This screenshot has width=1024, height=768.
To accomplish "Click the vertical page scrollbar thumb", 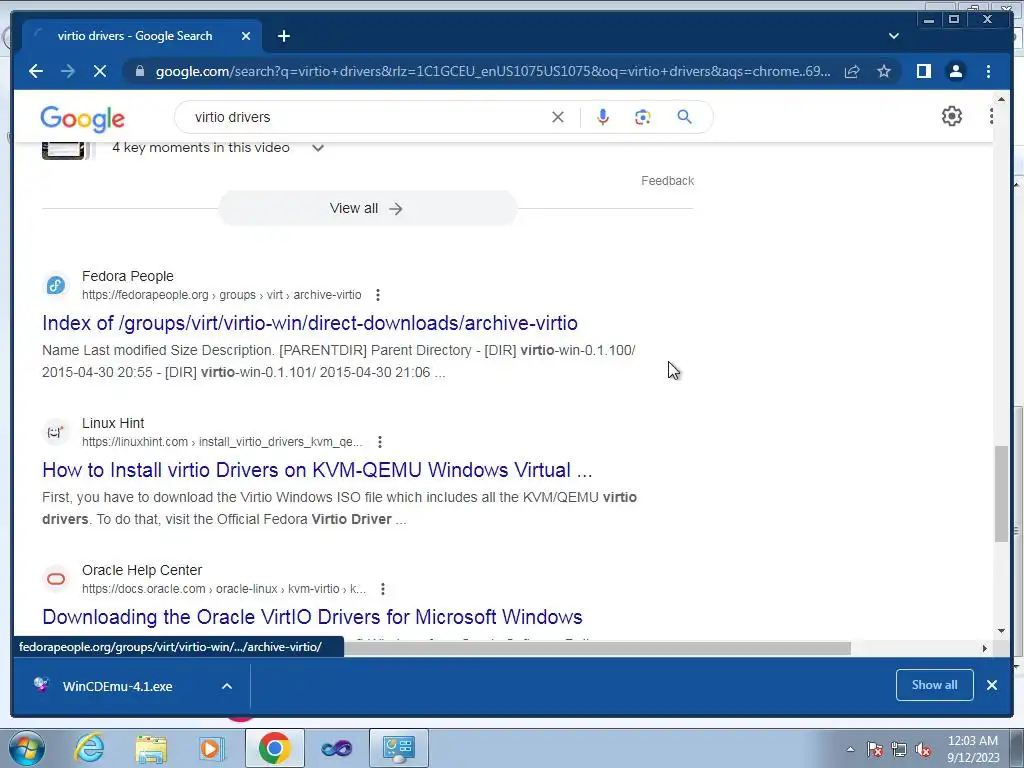I will click(x=1001, y=493).
